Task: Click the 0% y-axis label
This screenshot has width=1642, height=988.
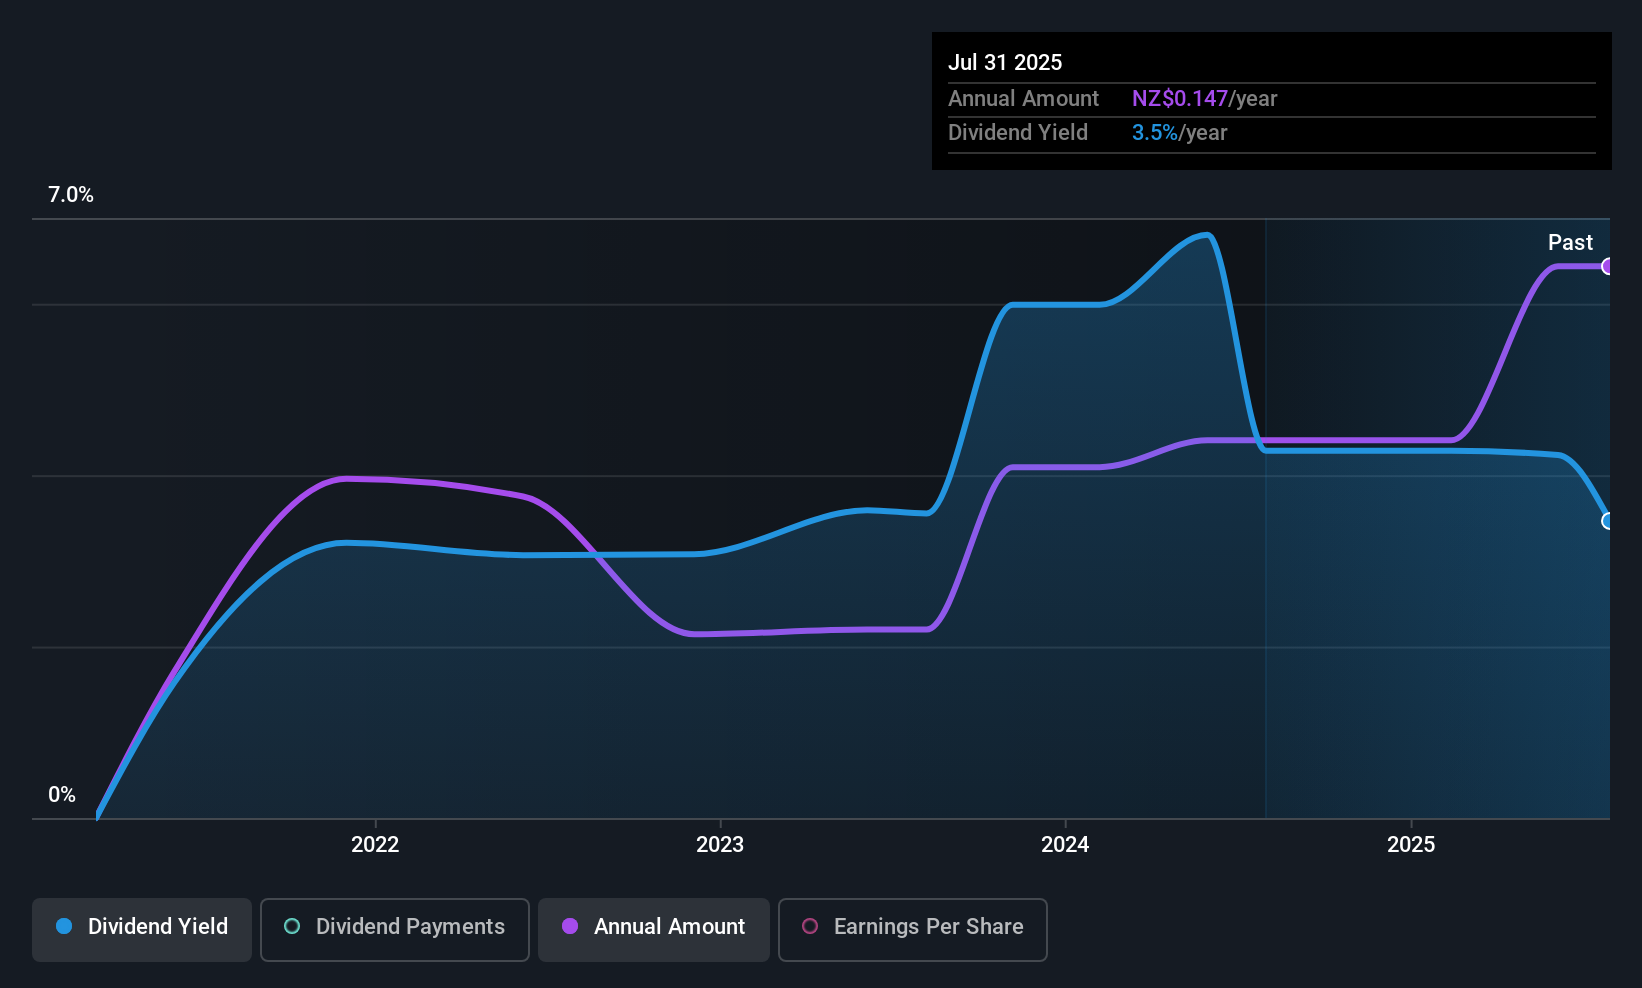Action: [62, 795]
